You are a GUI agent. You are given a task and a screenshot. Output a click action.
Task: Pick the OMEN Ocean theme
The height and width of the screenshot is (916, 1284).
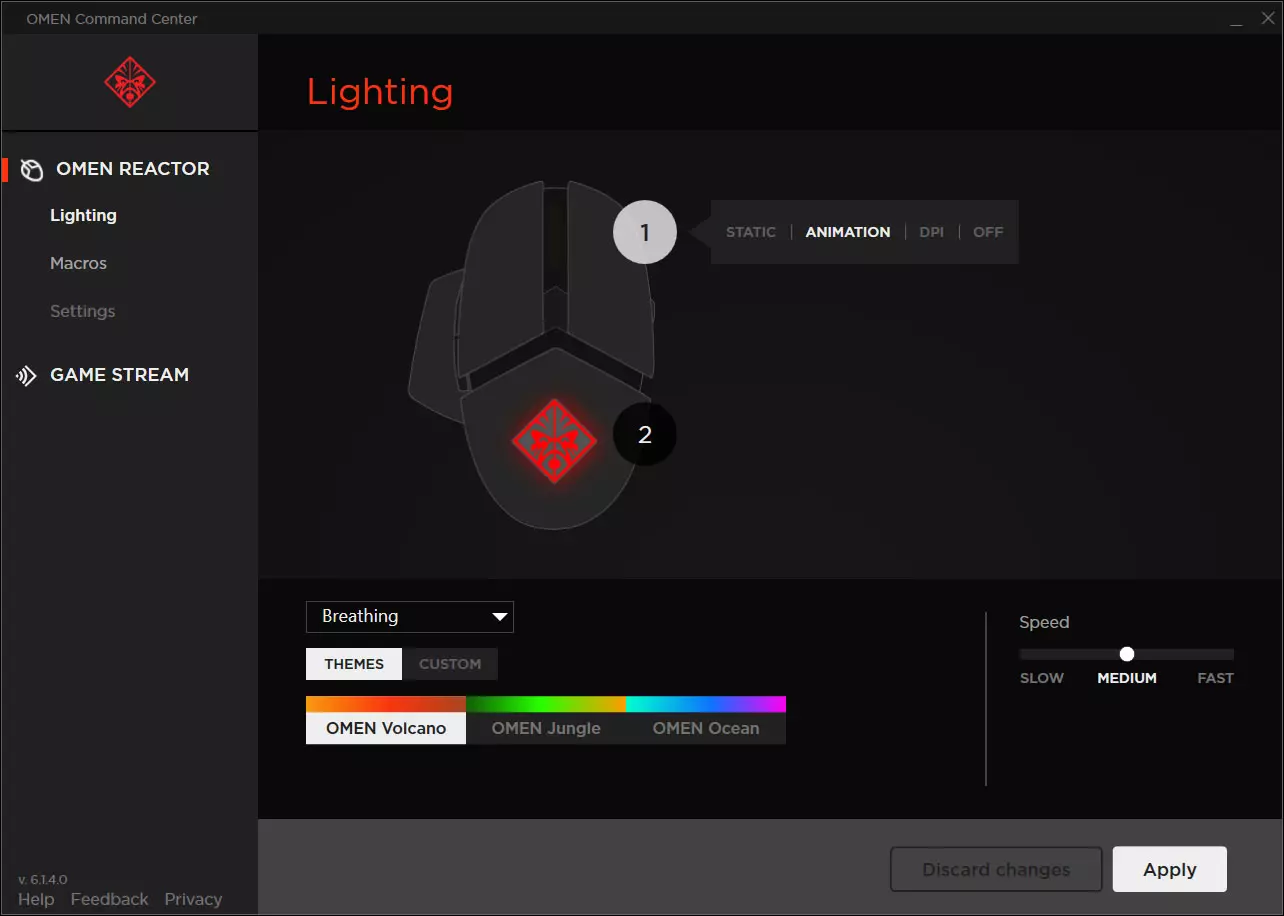tap(706, 720)
